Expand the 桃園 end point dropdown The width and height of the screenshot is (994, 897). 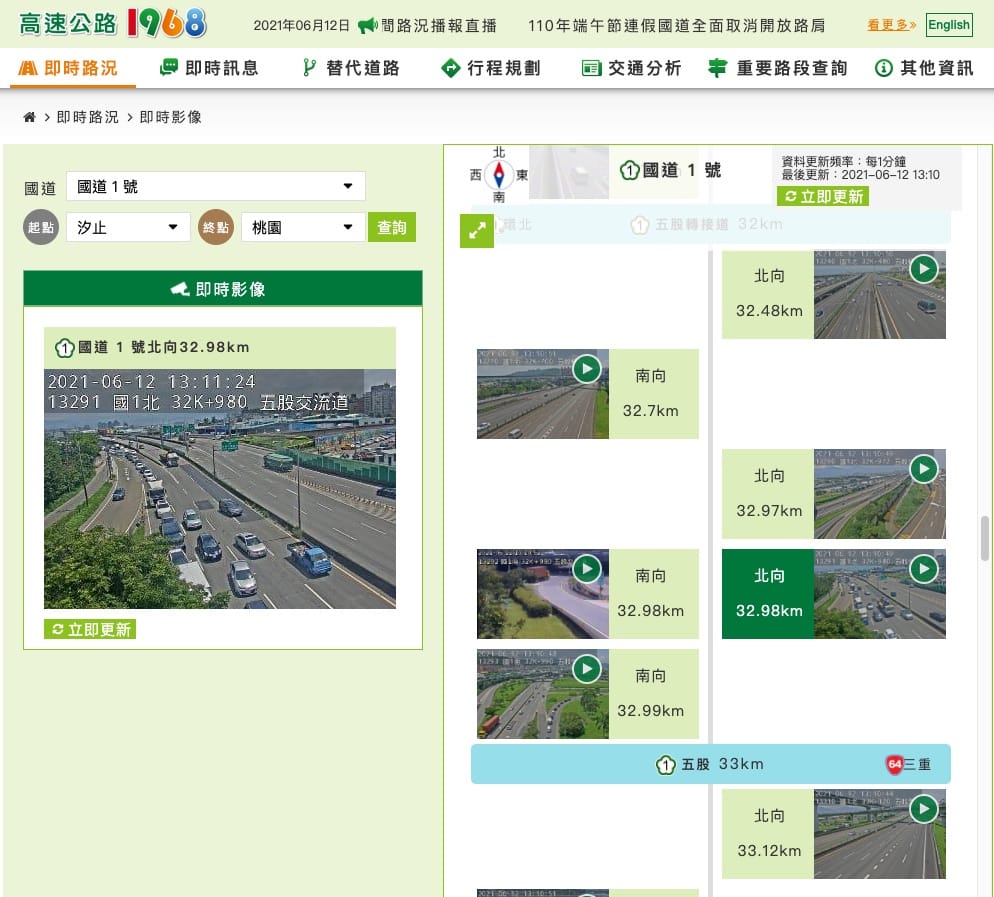coord(303,227)
